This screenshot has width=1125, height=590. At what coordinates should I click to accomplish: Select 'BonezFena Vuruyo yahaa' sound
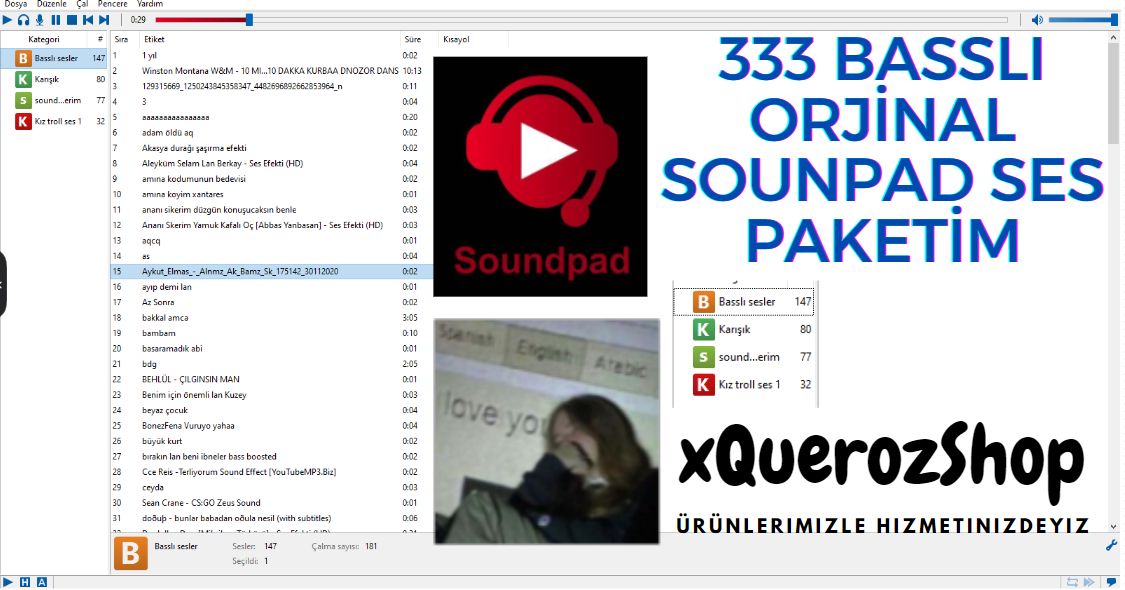coord(272,426)
